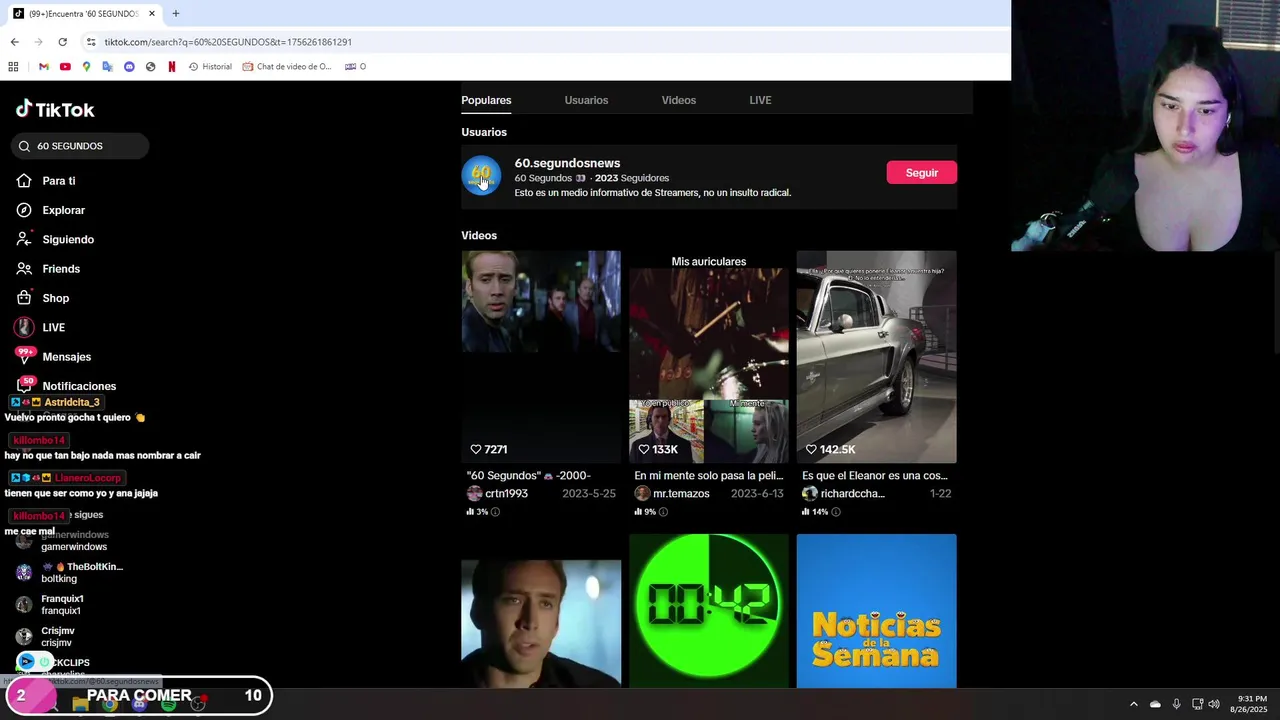Open the Chat de video de O... bookmark
The width and height of the screenshot is (1280, 720).
tap(287, 67)
